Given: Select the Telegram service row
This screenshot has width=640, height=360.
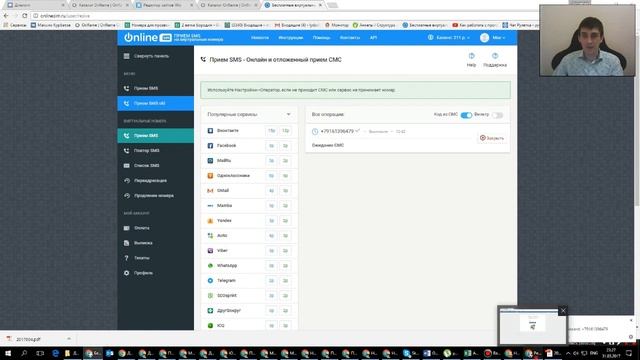Looking at the screenshot, I should pyautogui.click(x=249, y=280).
